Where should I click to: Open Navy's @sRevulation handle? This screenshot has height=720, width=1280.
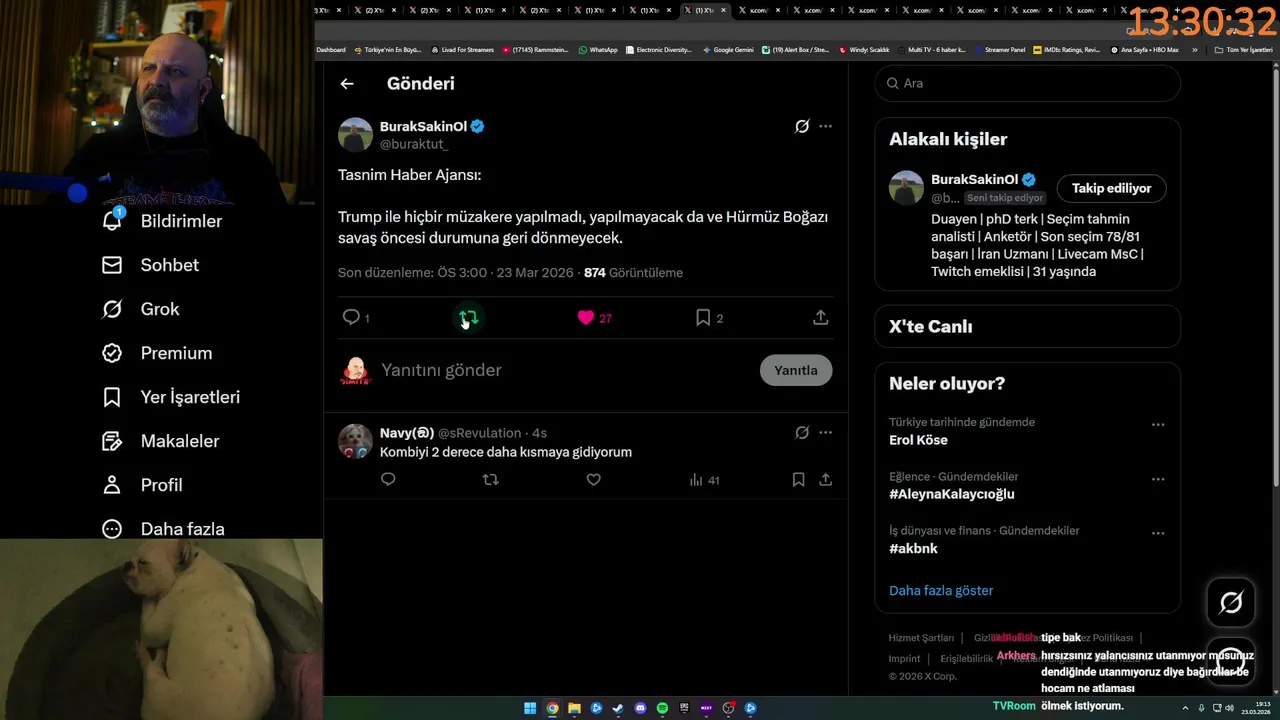click(479, 433)
